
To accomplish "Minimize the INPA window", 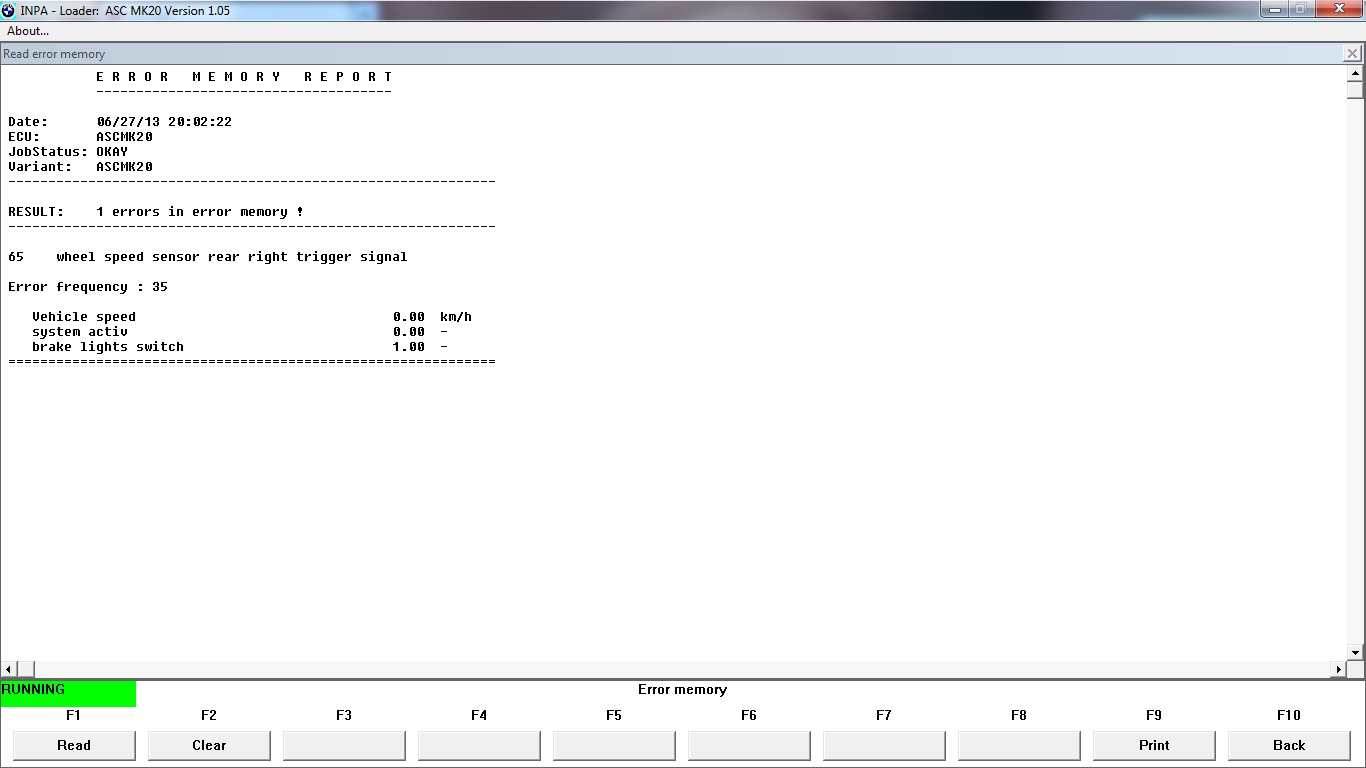I will (1275, 9).
